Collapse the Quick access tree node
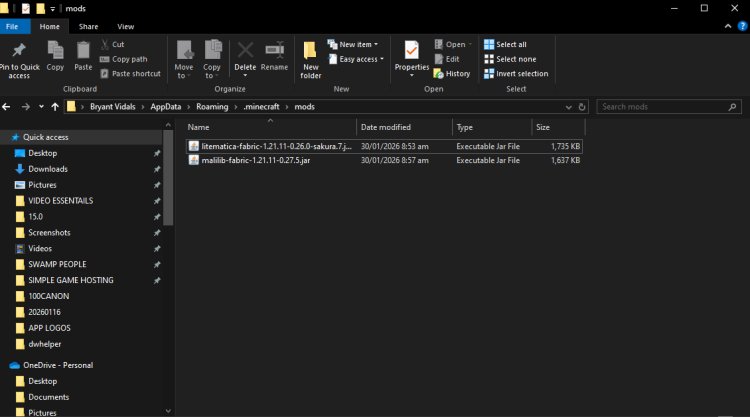Viewport: 750px width, 417px height. click(5, 137)
